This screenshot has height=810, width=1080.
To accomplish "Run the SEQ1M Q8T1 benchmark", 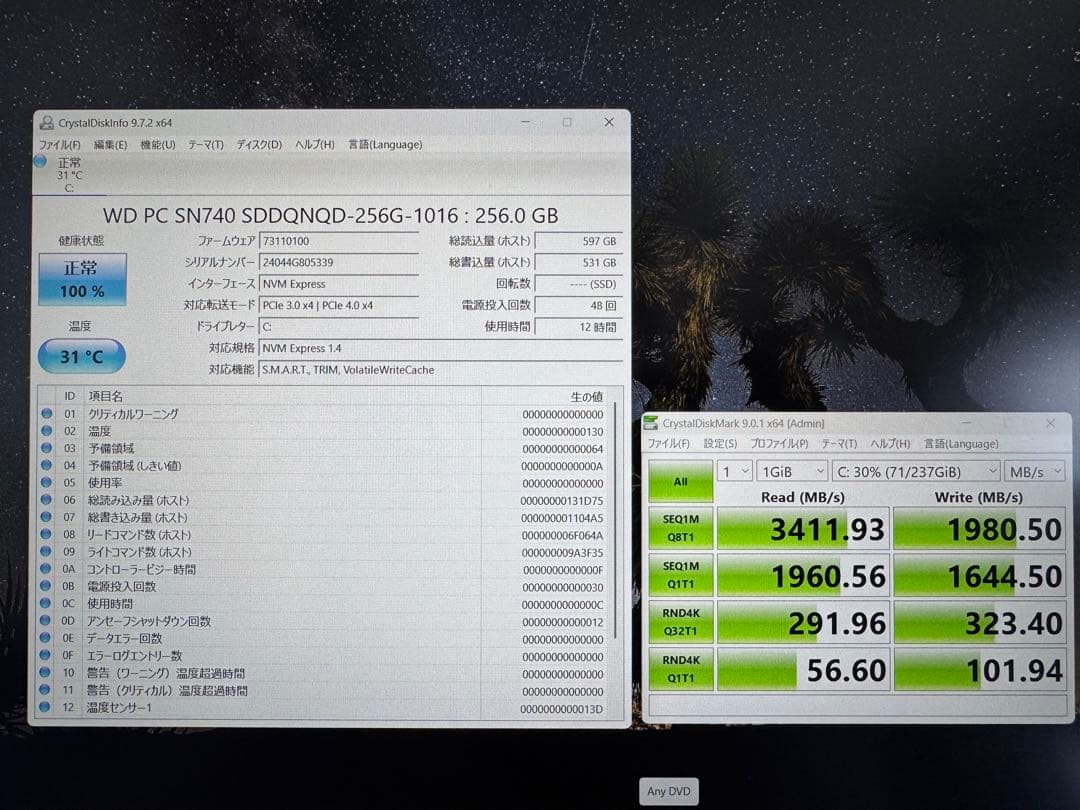I will pyautogui.click(x=681, y=528).
